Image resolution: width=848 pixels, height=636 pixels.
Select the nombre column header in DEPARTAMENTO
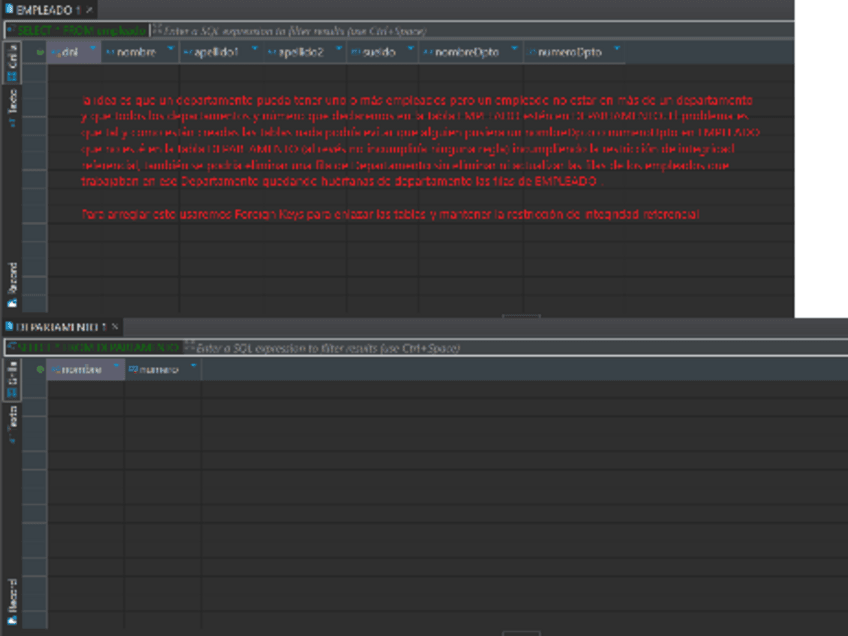click(x=80, y=369)
